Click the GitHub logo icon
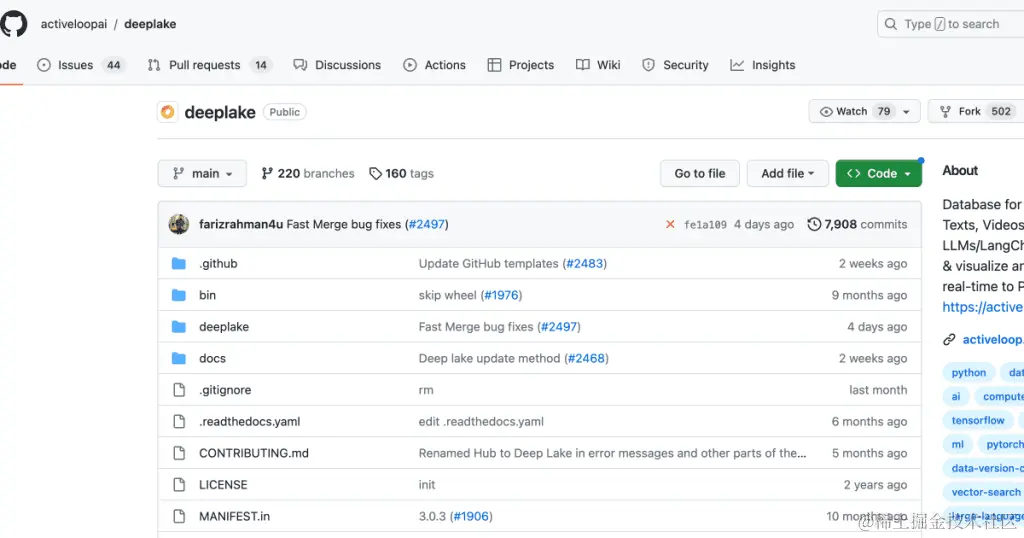This screenshot has height=538, width=1024. point(14,24)
